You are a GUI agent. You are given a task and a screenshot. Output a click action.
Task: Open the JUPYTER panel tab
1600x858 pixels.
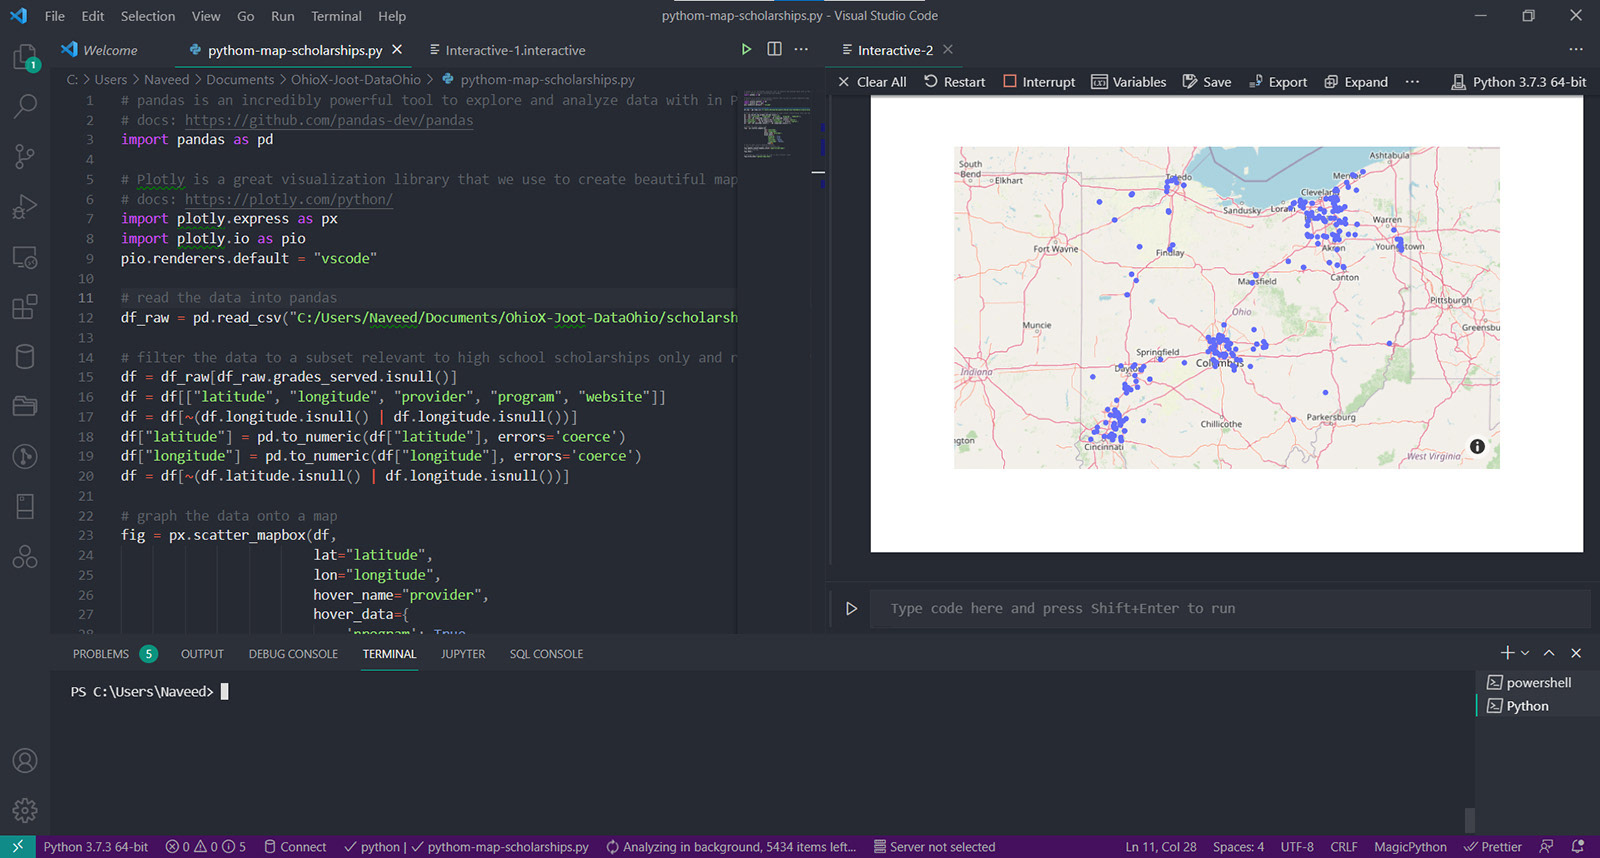tap(463, 654)
